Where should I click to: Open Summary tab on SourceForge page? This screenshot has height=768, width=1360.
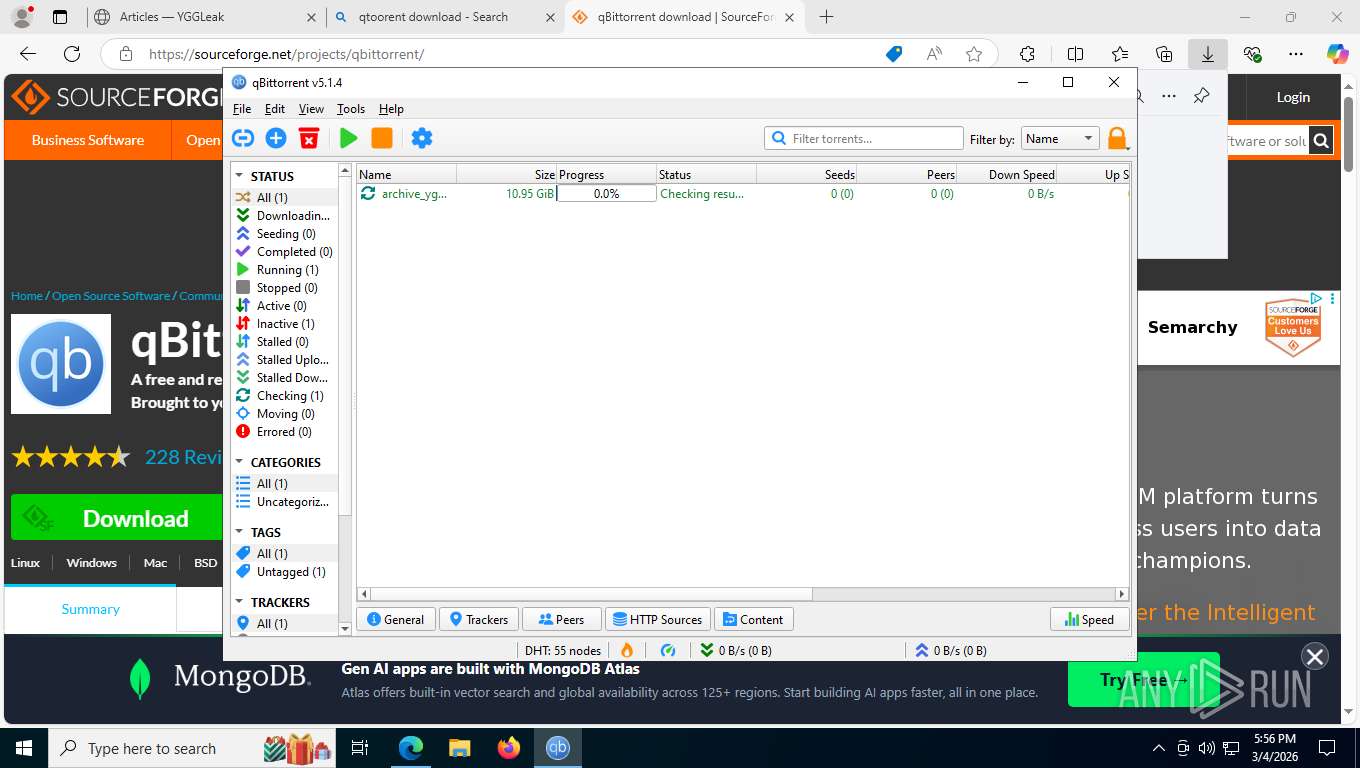pyautogui.click(x=90, y=609)
